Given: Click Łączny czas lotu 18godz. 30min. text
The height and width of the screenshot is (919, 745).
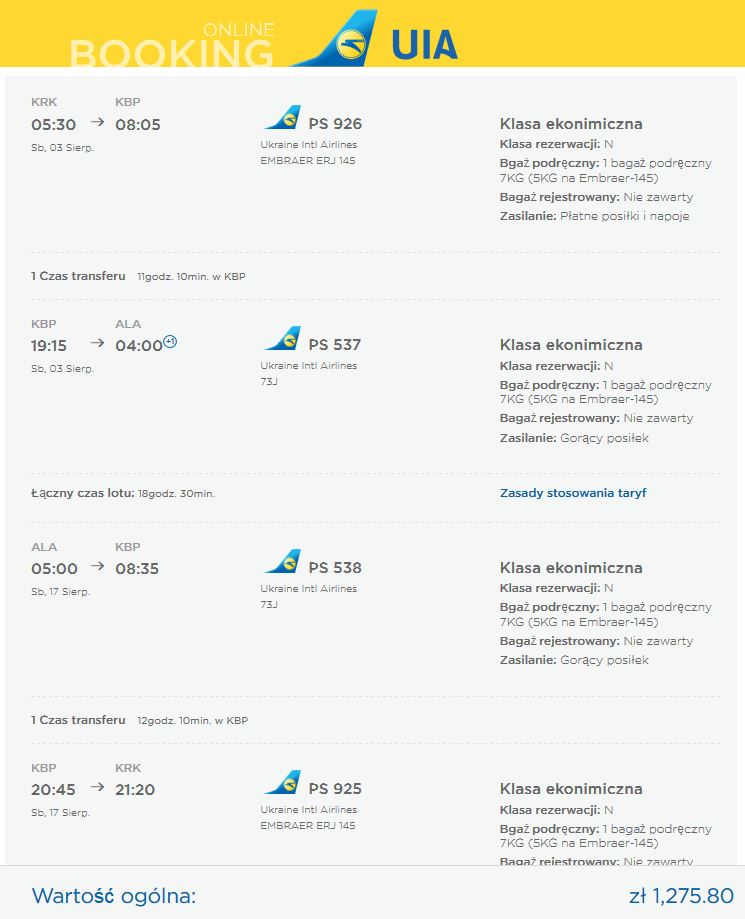Looking at the screenshot, I should coord(123,493).
